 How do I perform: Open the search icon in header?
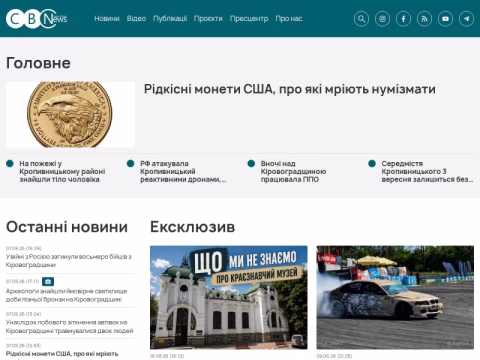pyautogui.click(x=361, y=19)
